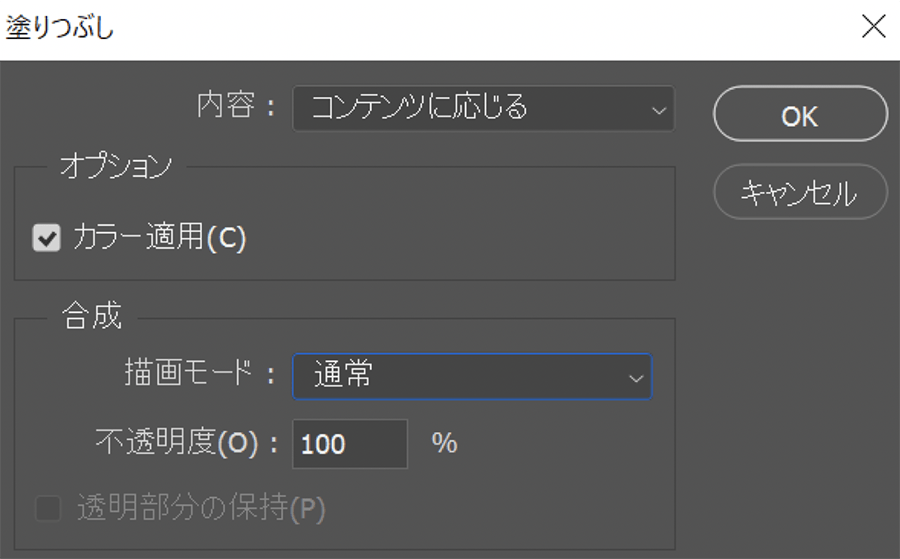Click the chevron arrow of 内容 dropdown
Screen dimensions: 900x559
point(657,109)
